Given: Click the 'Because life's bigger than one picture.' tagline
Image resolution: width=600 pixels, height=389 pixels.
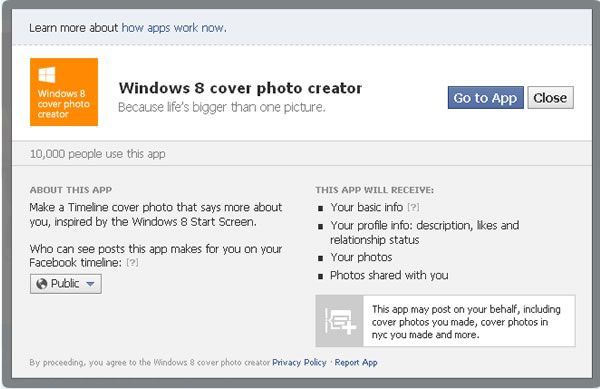Looking at the screenshot, I should click(x=222, y=107).
